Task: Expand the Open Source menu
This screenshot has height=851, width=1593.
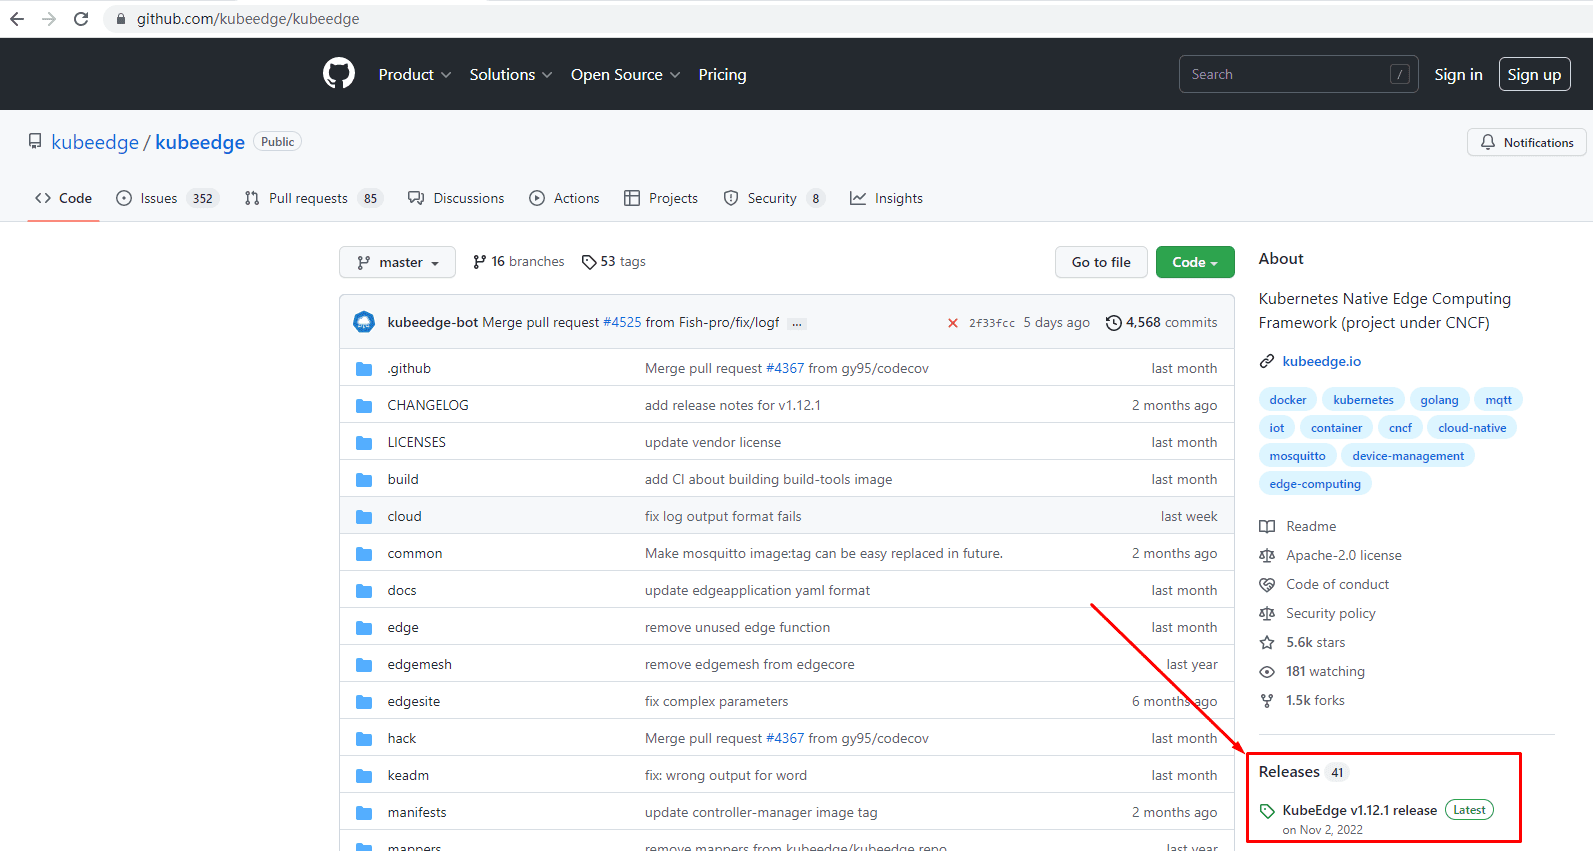Action: pos(626,75)
